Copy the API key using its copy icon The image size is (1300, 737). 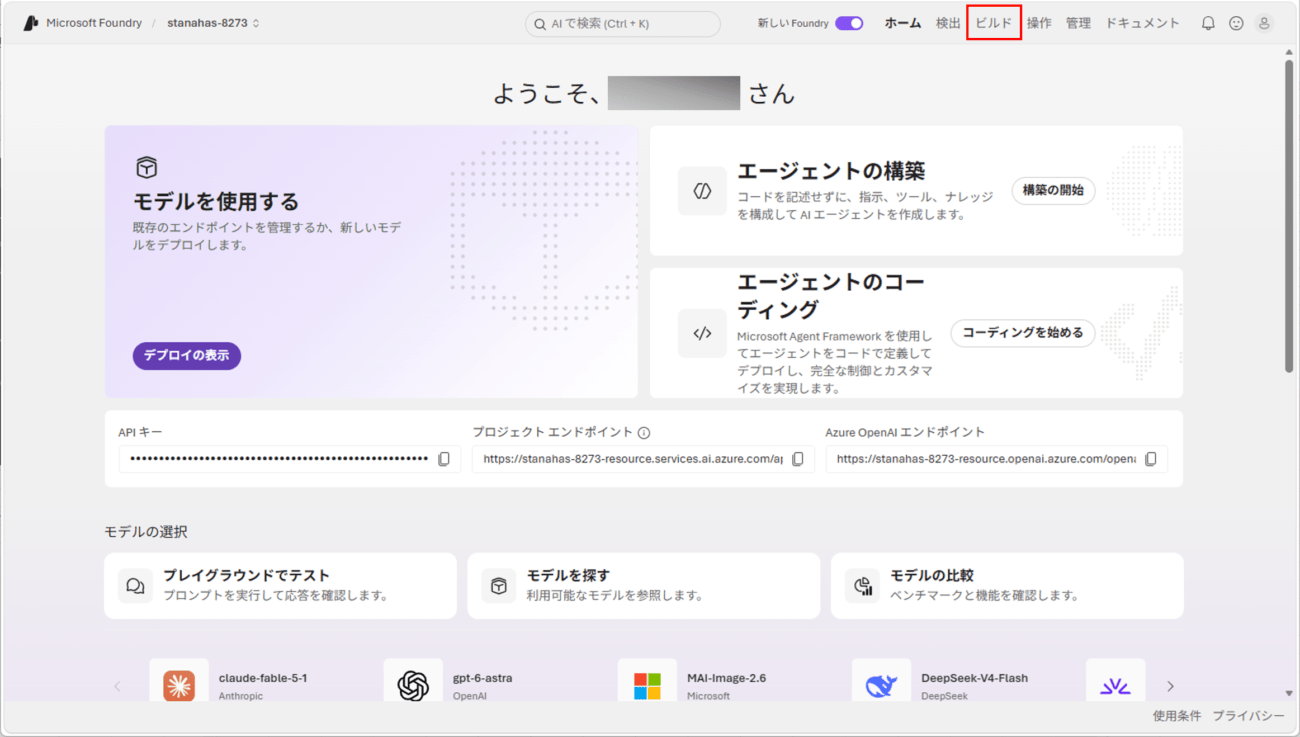[444, 459]
